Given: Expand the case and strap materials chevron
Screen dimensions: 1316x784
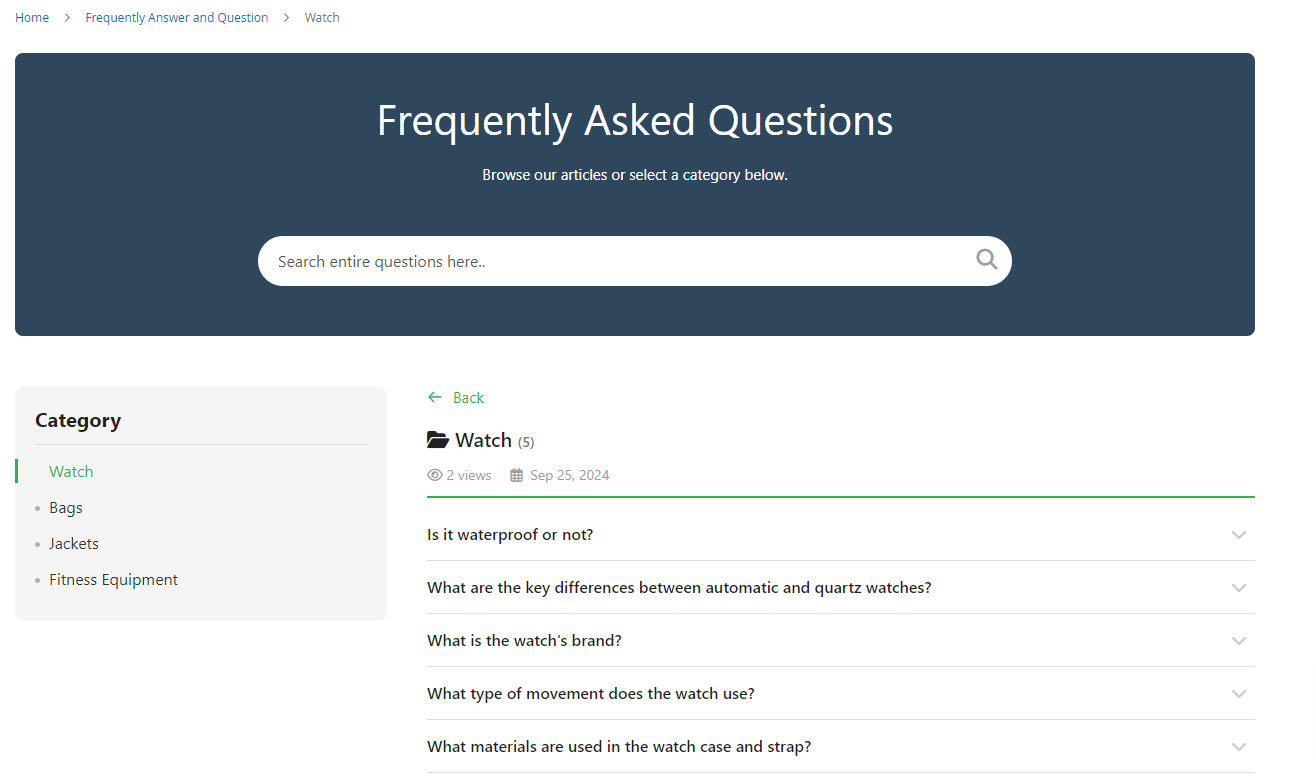Looking at the screenshot, I should (x=1239, y=747).
